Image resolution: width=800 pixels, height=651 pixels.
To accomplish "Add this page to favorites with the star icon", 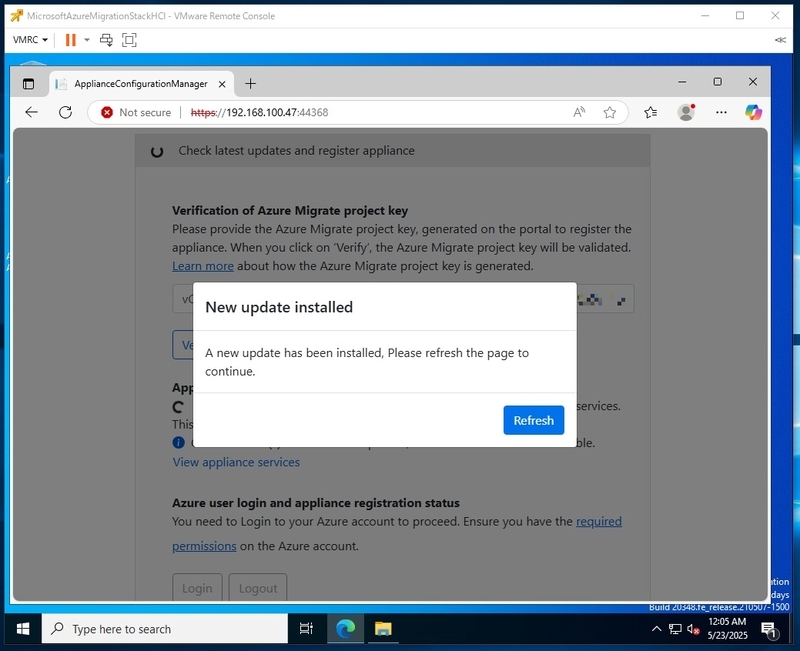I will [x=610, y=112].
